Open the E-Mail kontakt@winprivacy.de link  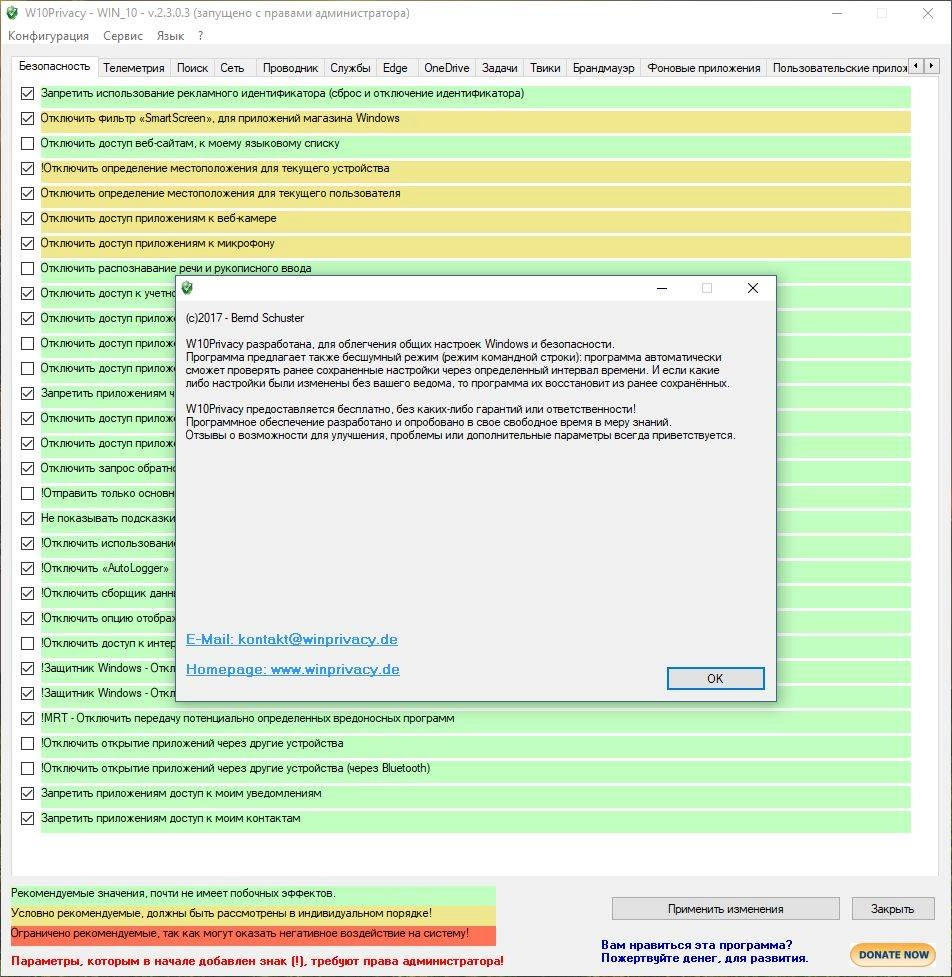292,639
